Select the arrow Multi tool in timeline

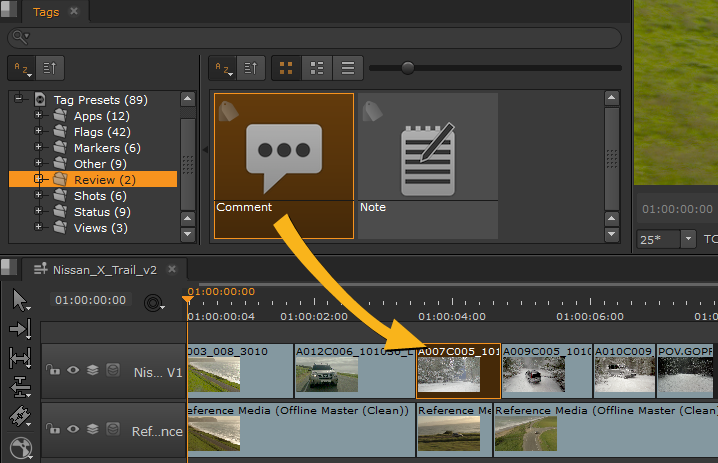click(20, 299)
